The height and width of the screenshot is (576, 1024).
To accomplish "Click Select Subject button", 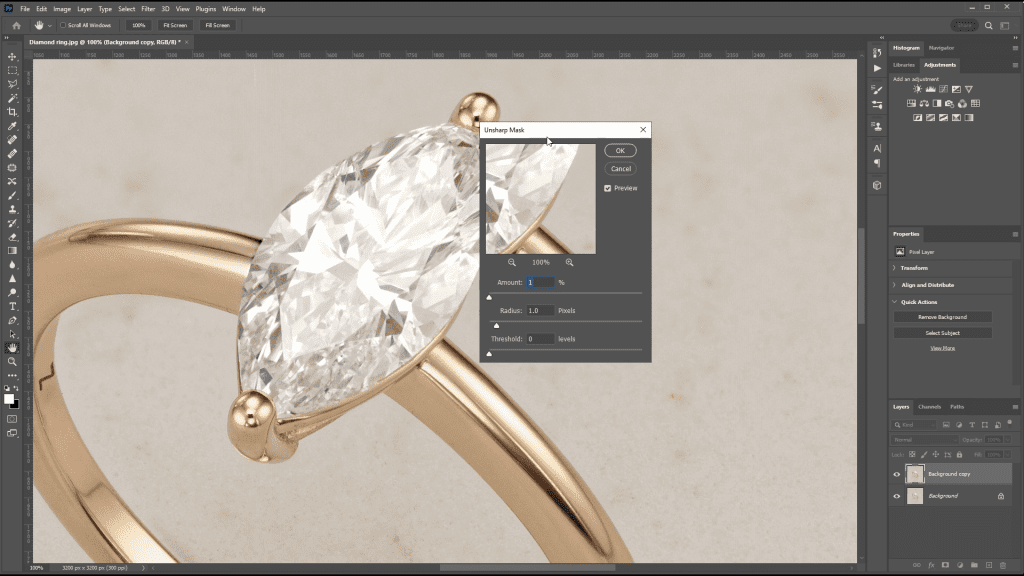I will point(942,333).
